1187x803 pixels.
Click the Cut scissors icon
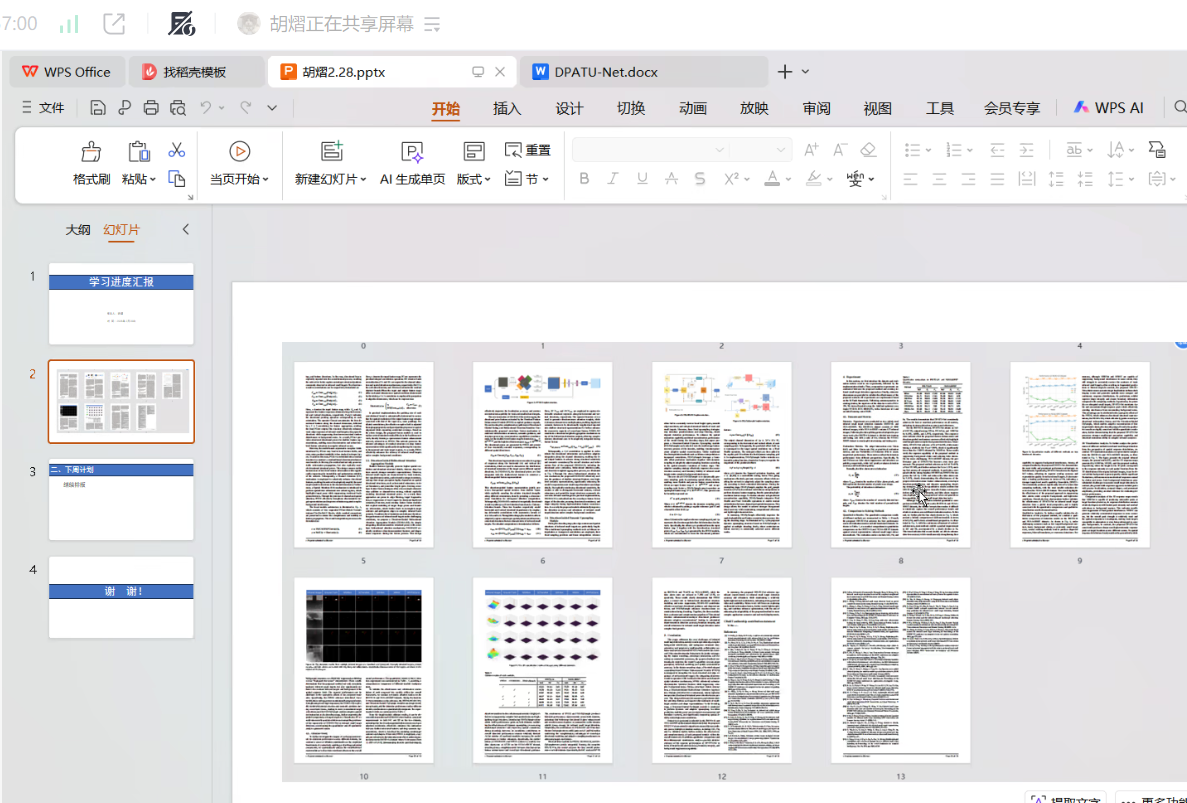[x=177, y=150]
